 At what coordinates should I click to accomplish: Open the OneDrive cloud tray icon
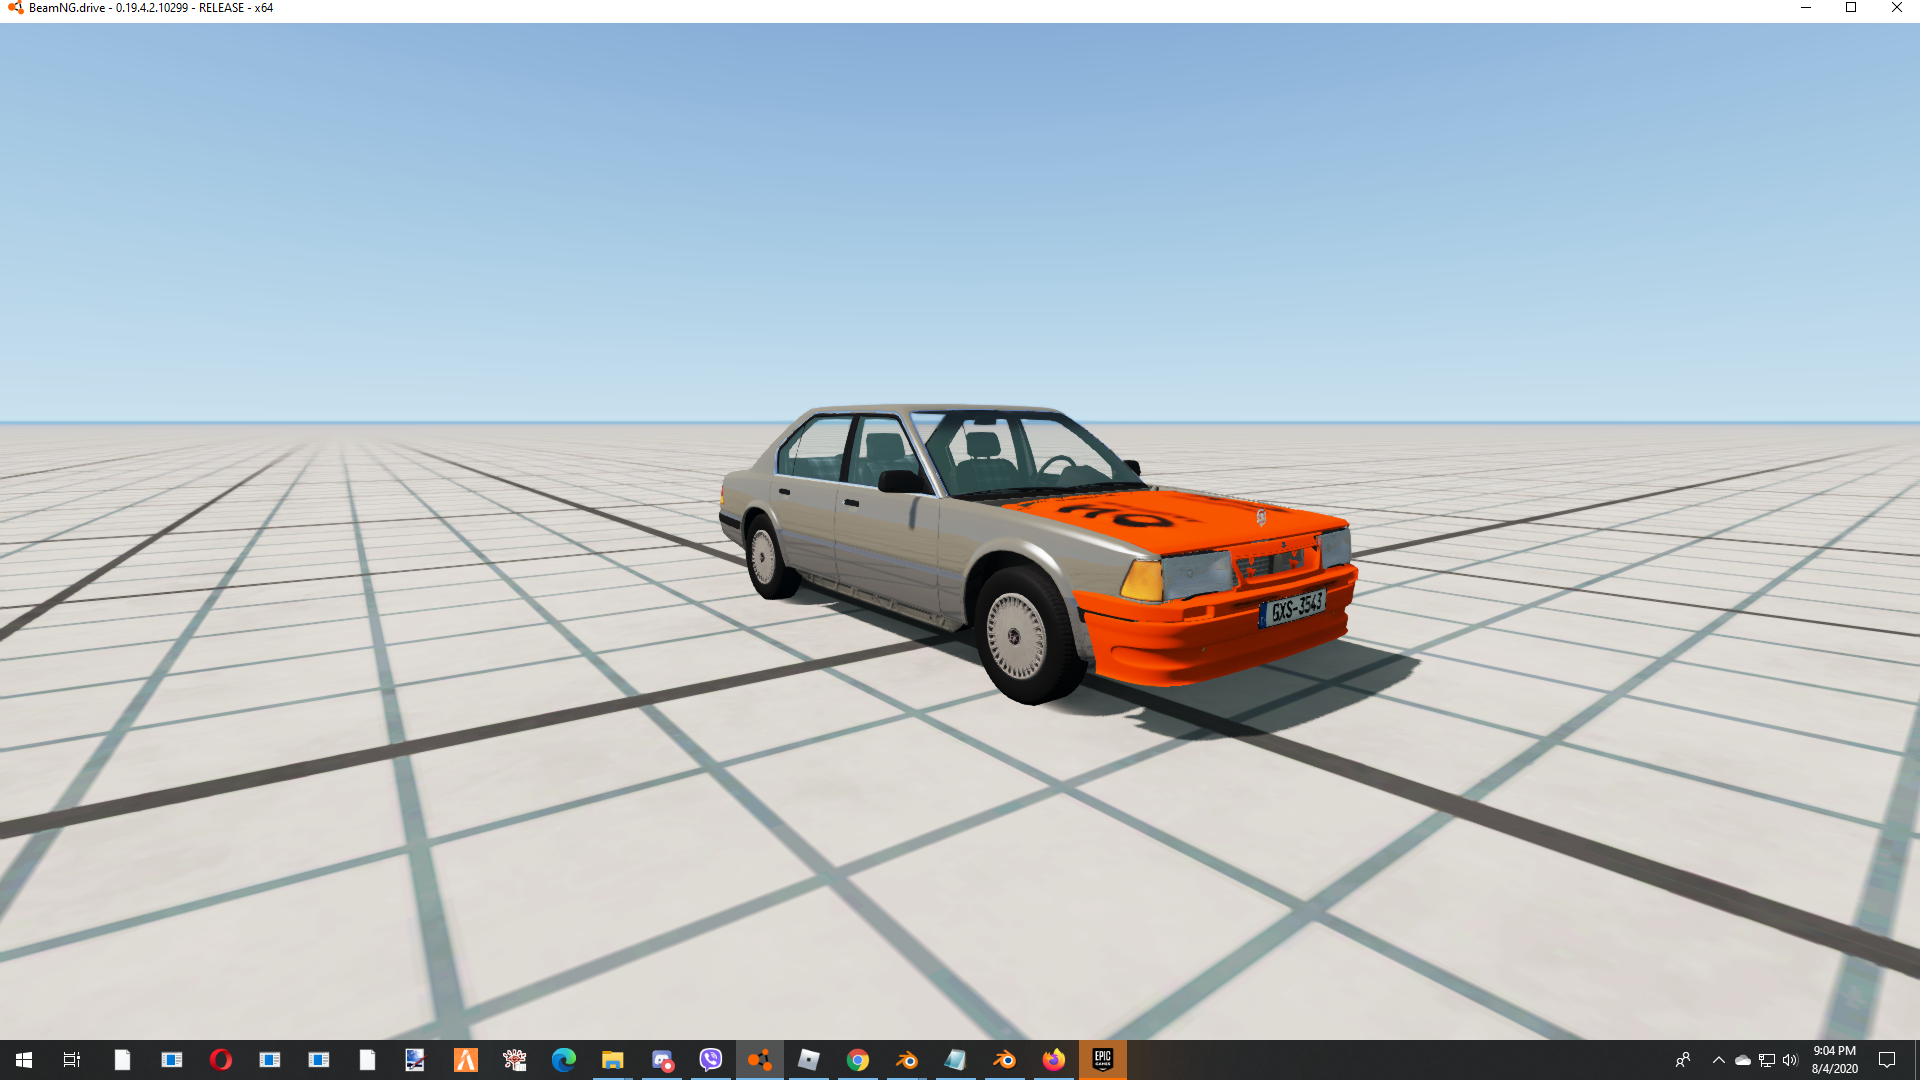(1743, 1060)
